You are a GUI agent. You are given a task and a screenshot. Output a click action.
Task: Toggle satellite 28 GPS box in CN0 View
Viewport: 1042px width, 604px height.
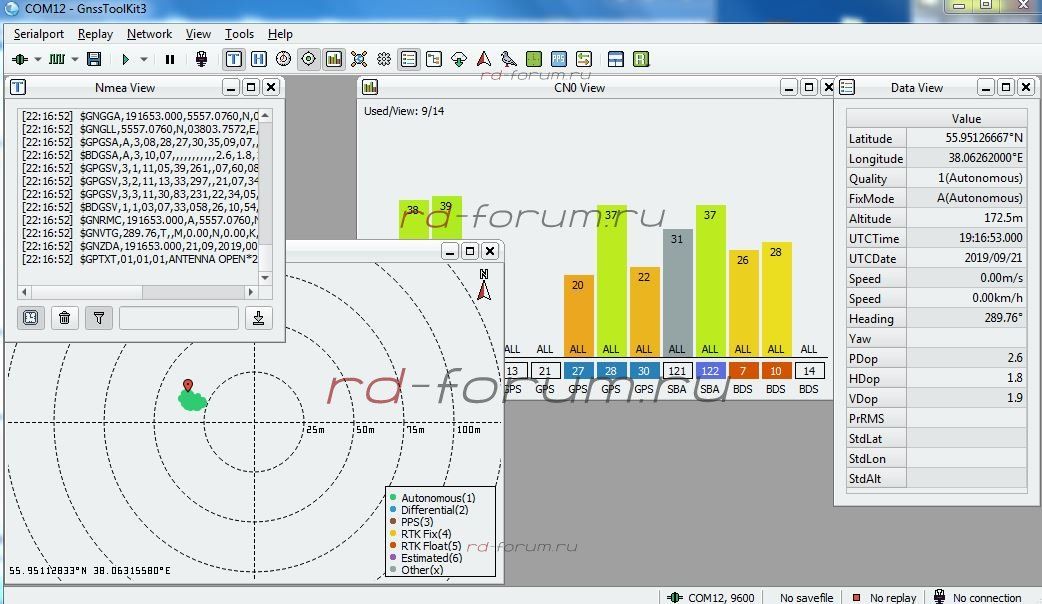611,371
